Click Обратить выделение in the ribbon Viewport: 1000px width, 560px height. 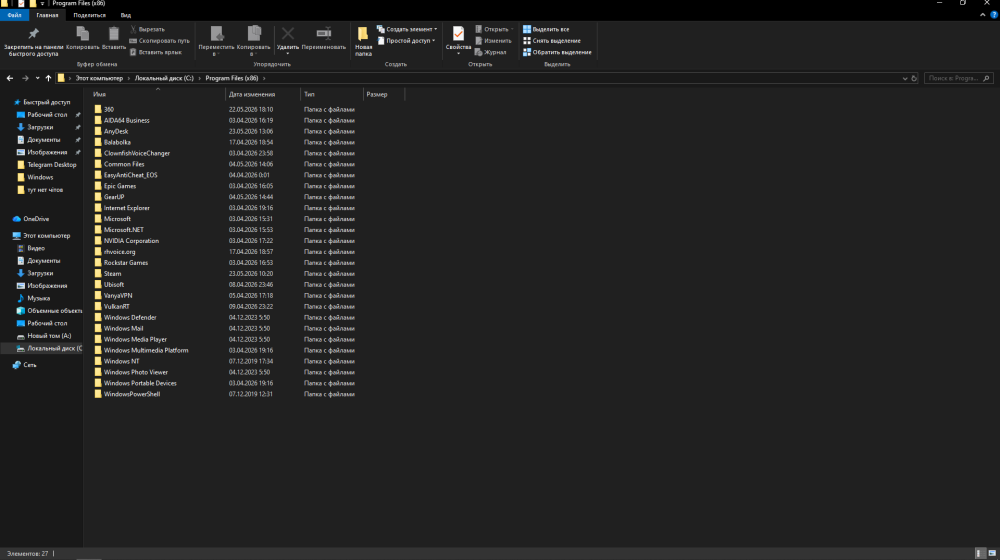coord(557,52)
